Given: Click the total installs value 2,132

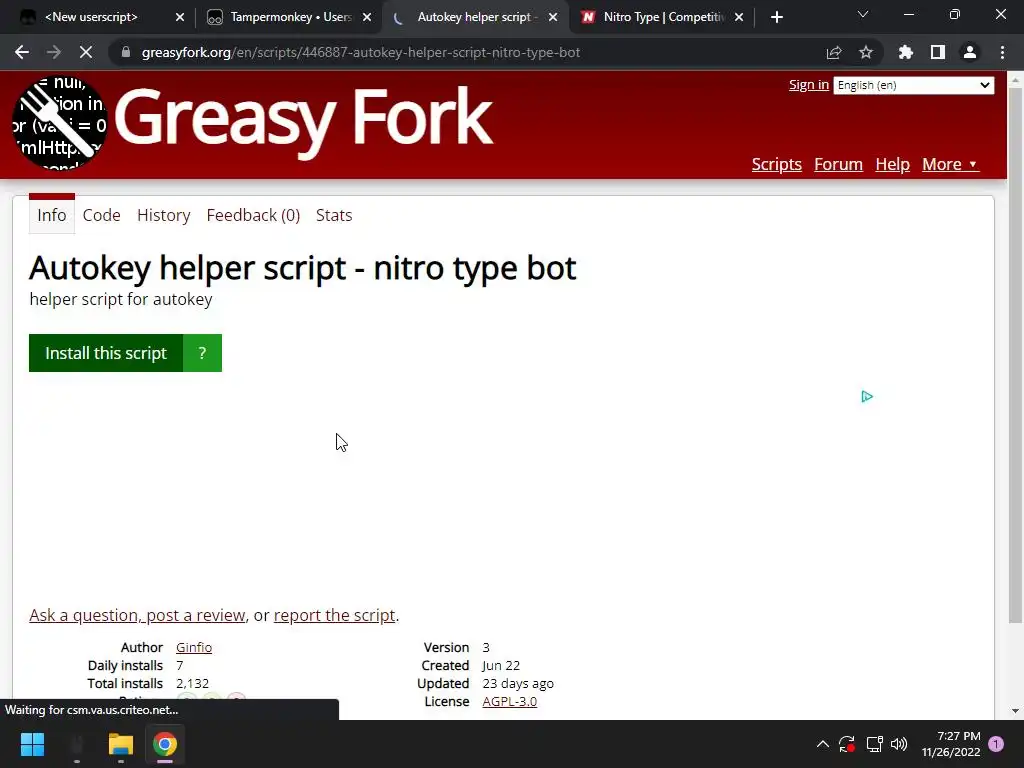Looking at the screenshot, I should [x=192, y=683].
